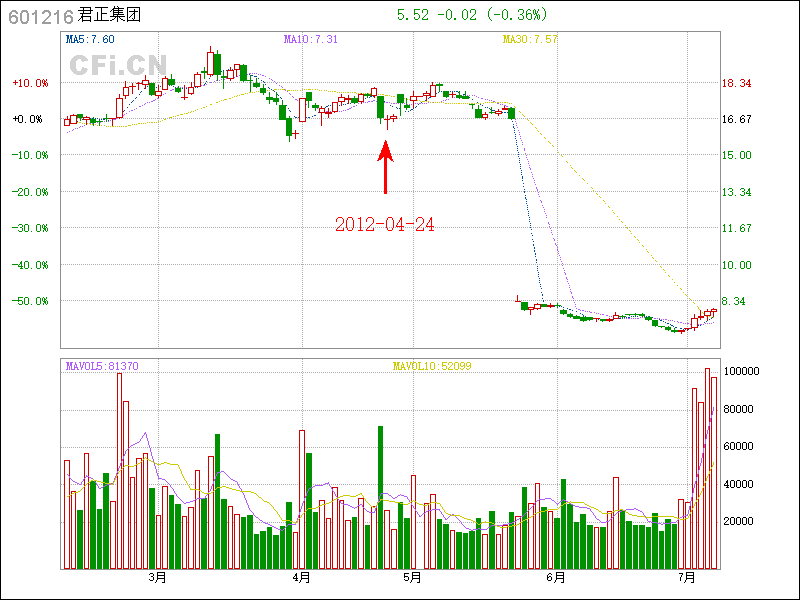The width and height of the screenshot is (800, 600).
Task: Click the -30.0% axis label
Action: click(31, 228)
